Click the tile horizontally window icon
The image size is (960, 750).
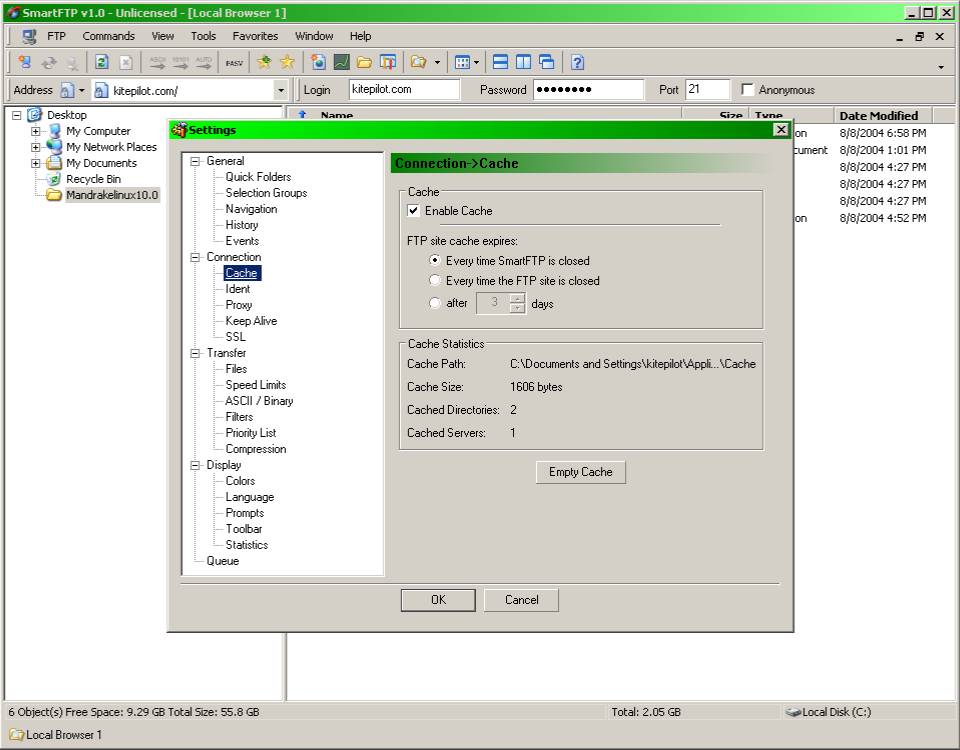click(x=500, y=62)
